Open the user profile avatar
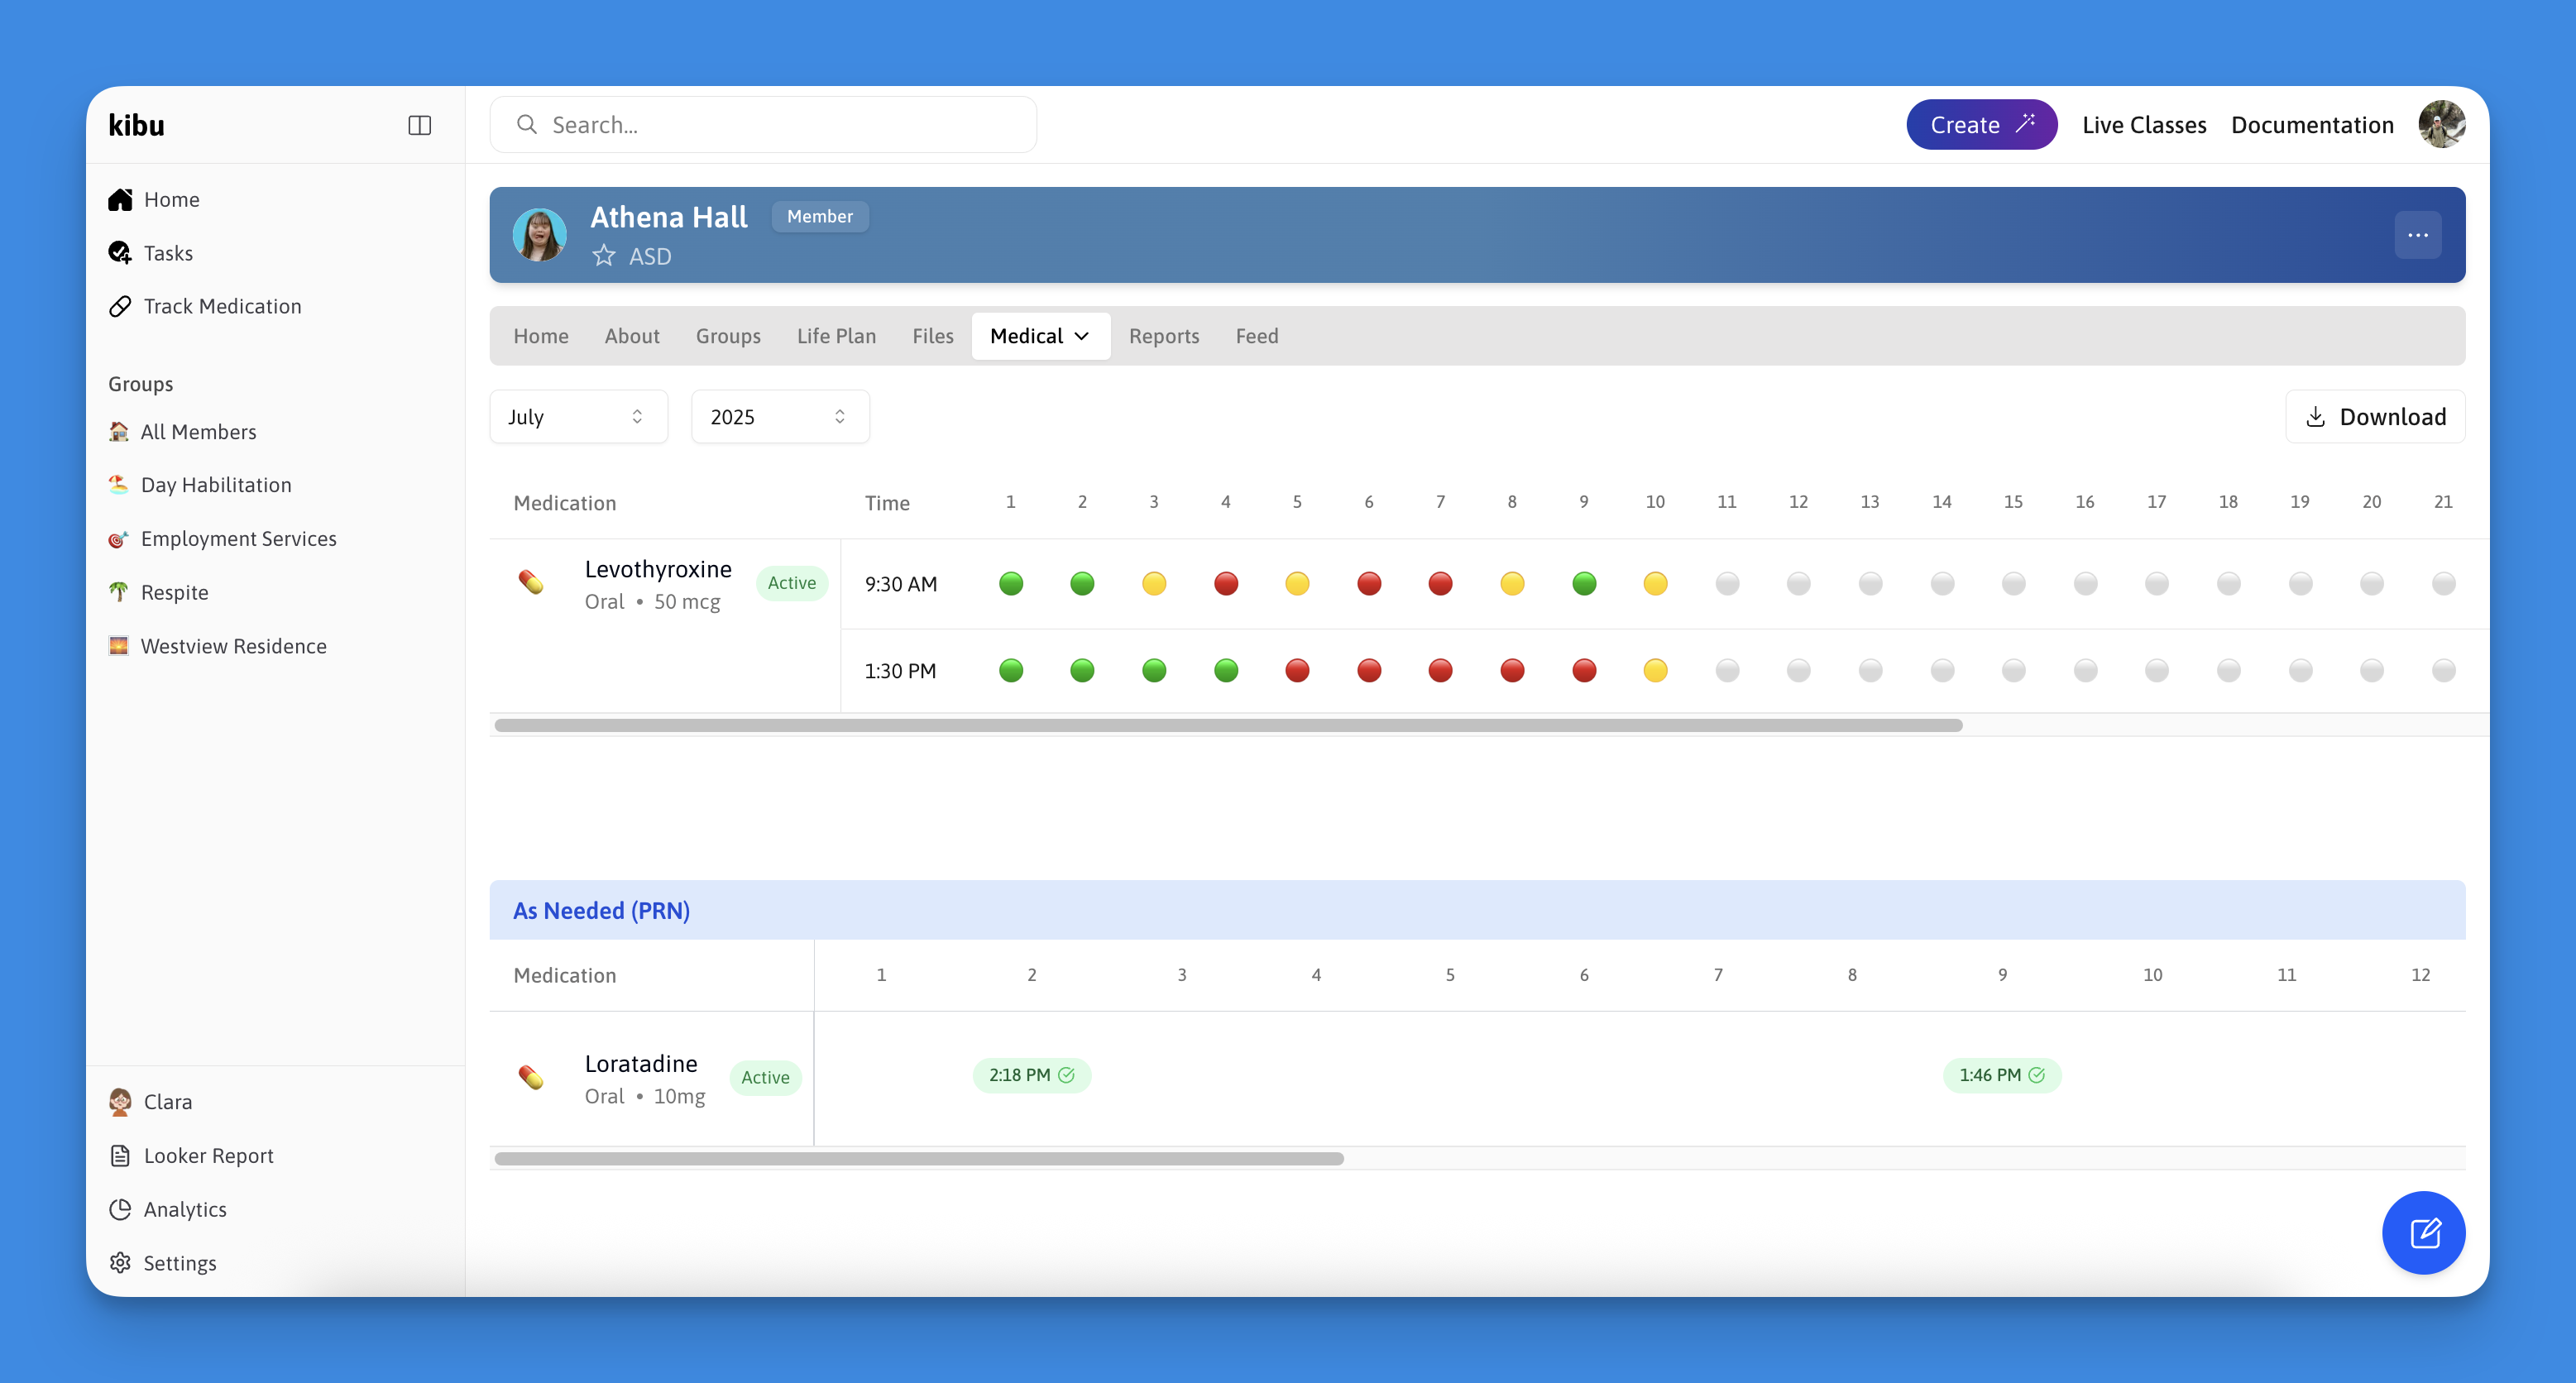 [2441, 125]
